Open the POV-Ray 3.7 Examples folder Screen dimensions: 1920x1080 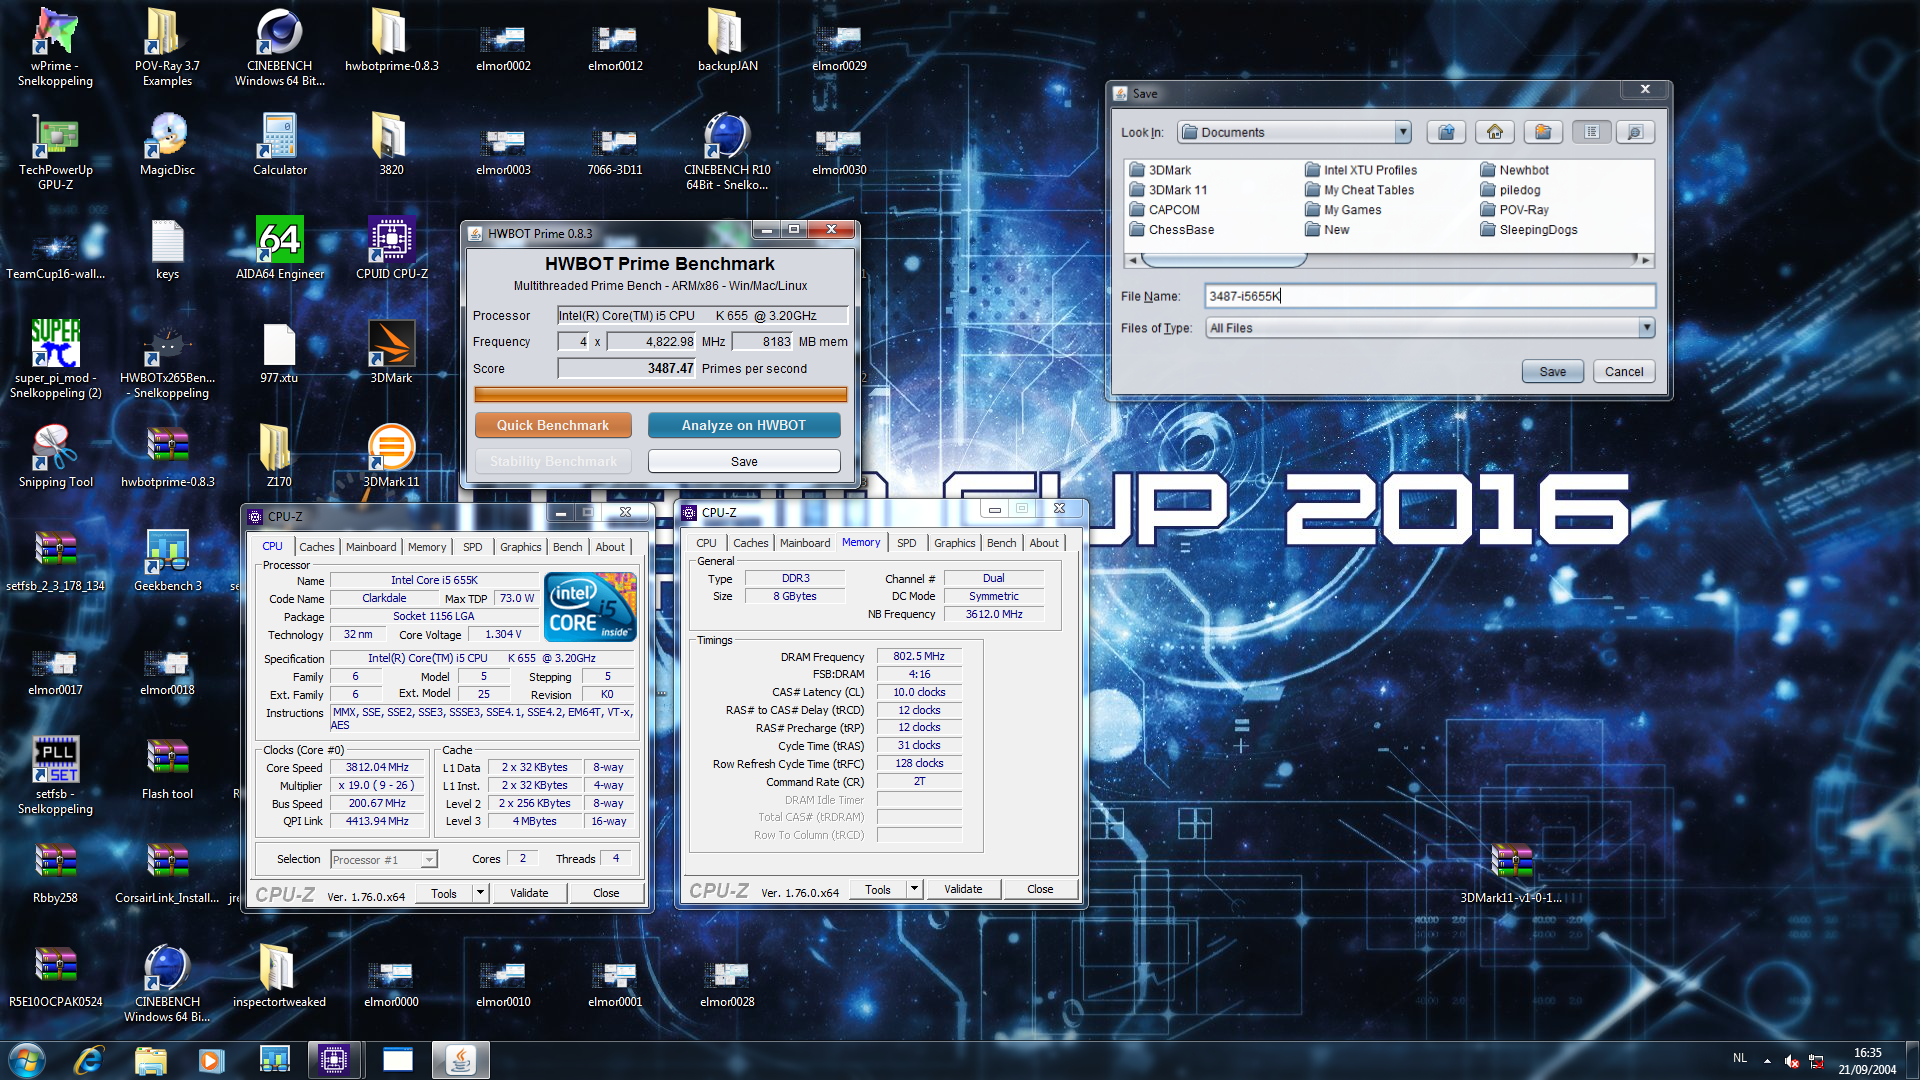pos(167,47)
